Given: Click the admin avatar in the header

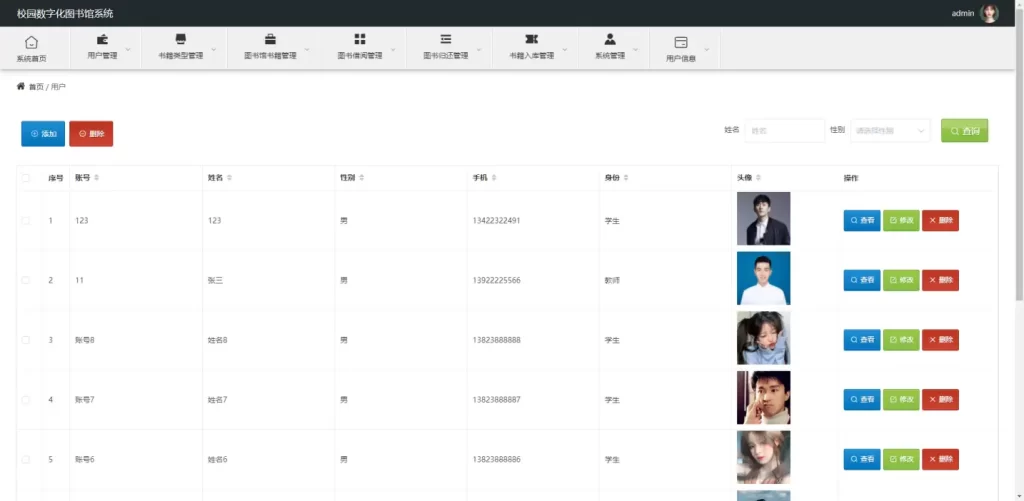Looking at the screenshot, I should pos(989,13).
